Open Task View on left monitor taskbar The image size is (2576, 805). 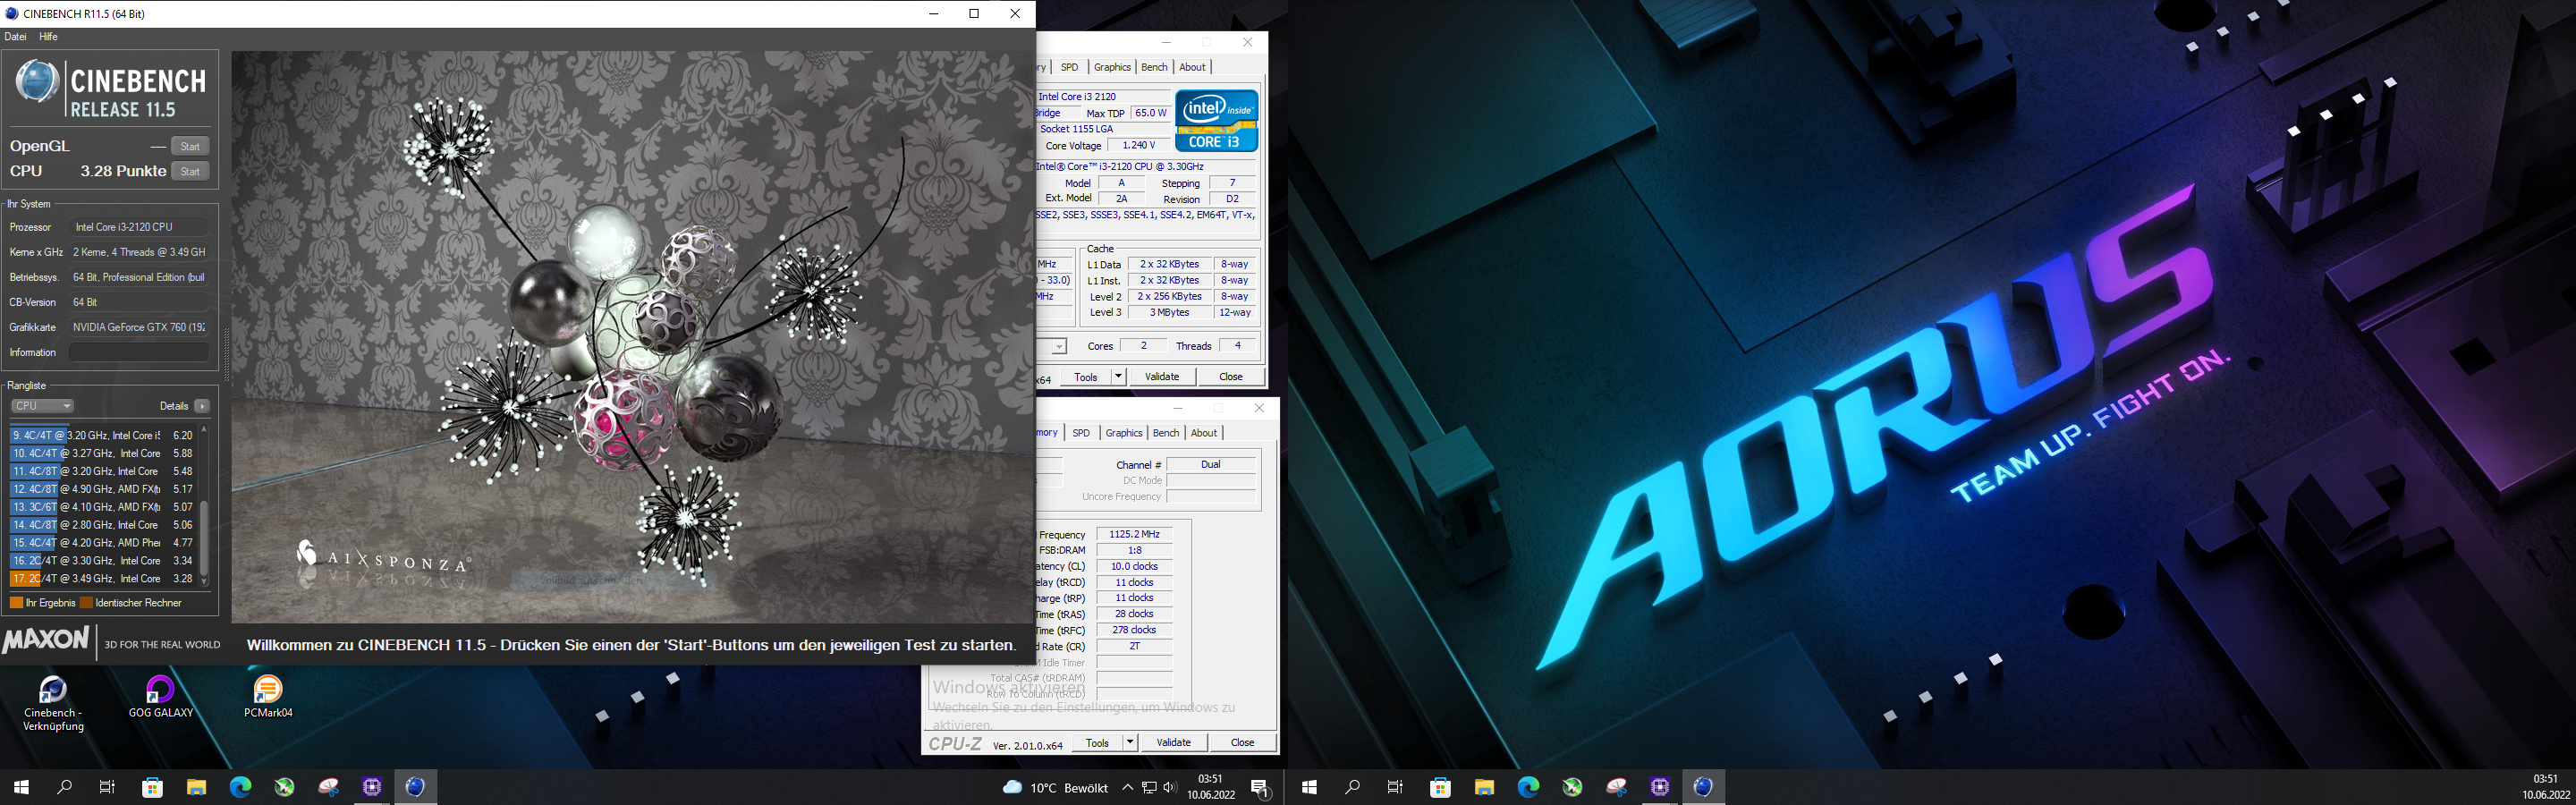pos(108,787)
